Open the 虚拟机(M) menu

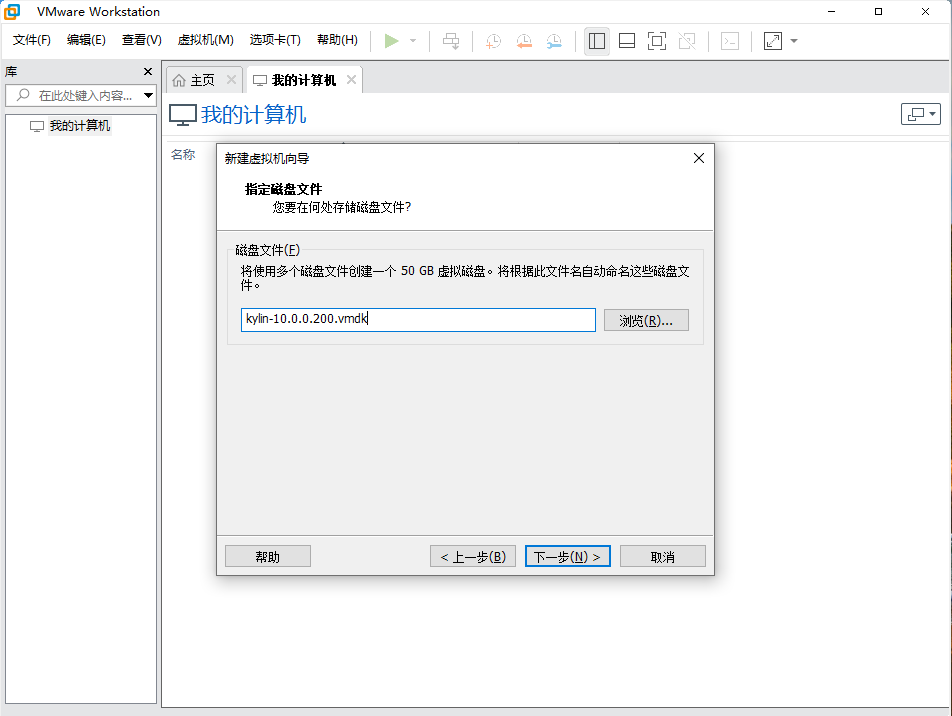pyautogui.click(x=205, y=40)
